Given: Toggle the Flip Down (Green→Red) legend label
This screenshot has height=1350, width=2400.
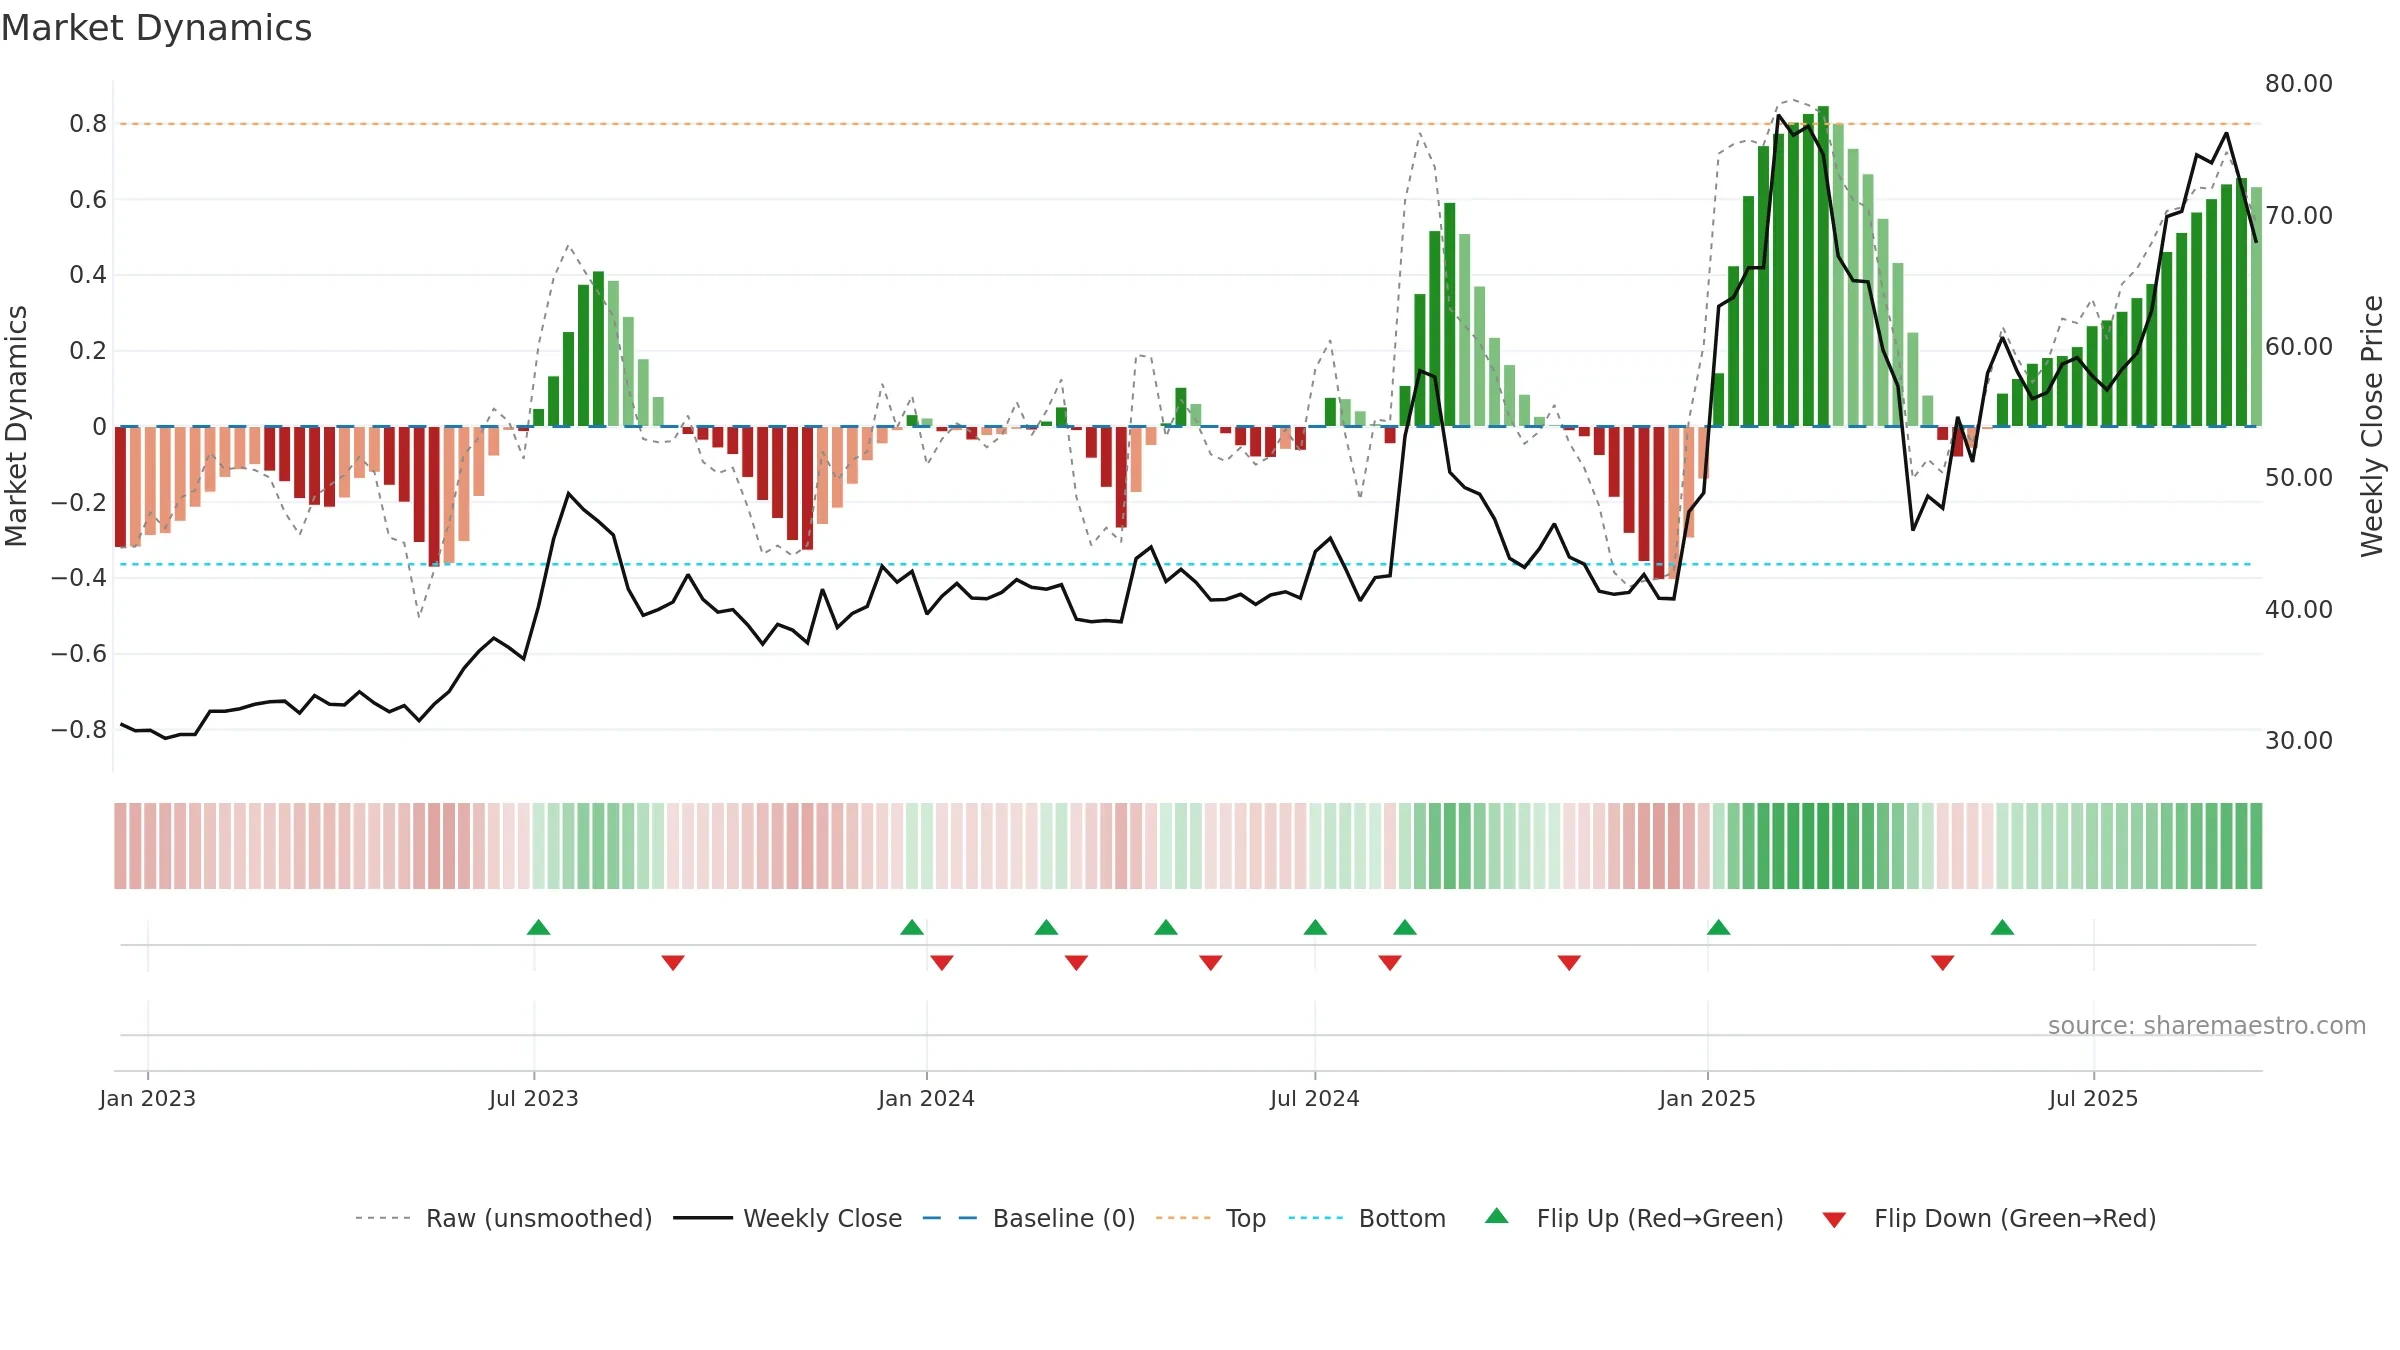Looking at the screenshot, I should pos(2015,1218).
